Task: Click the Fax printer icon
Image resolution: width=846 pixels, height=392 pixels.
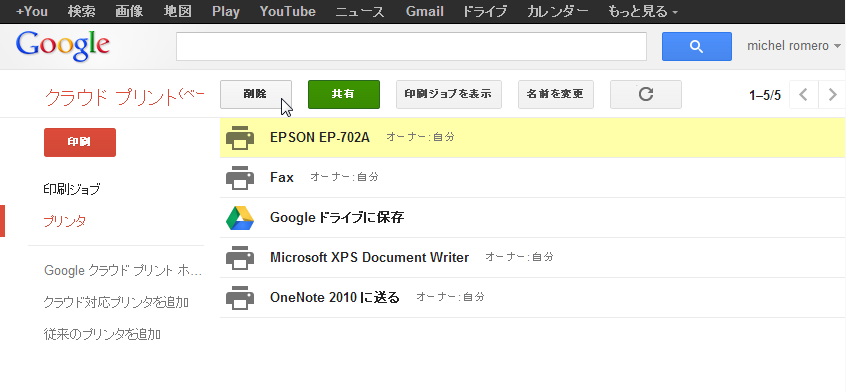Action: (240, 177)
